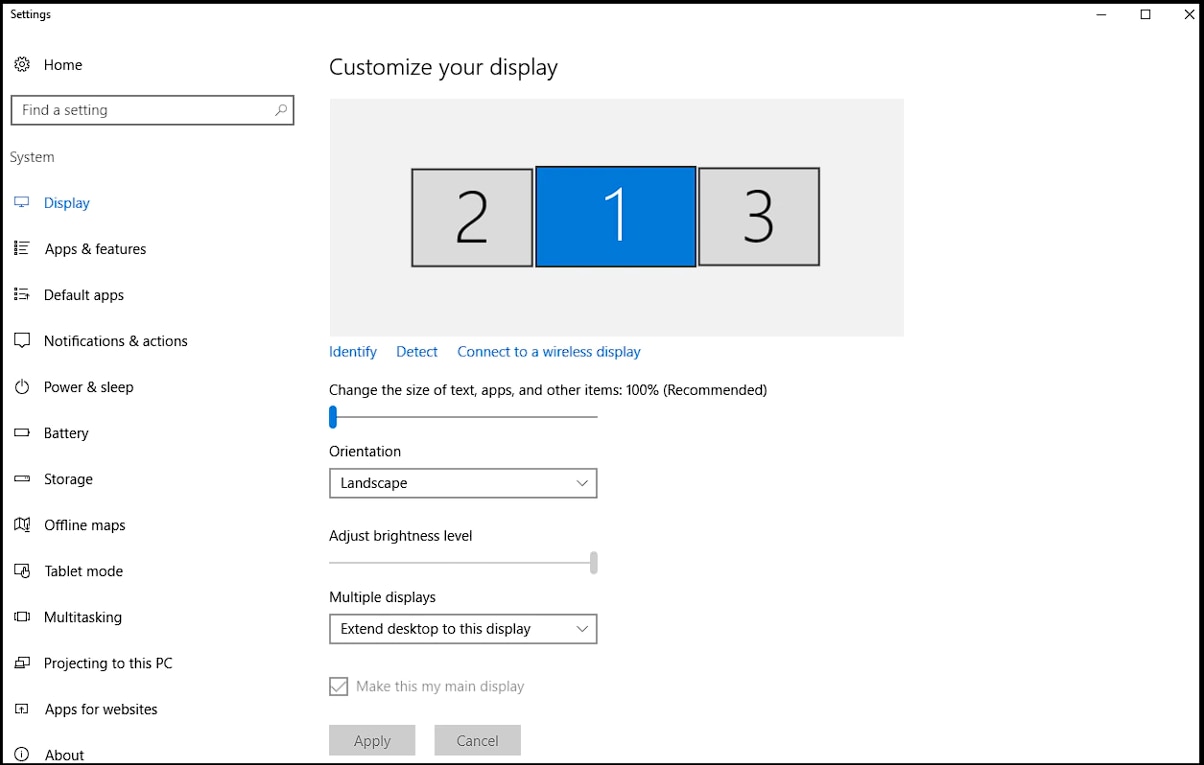1204x765 pixels.
Task: Click the Cancel button
Action: [477, 740]
